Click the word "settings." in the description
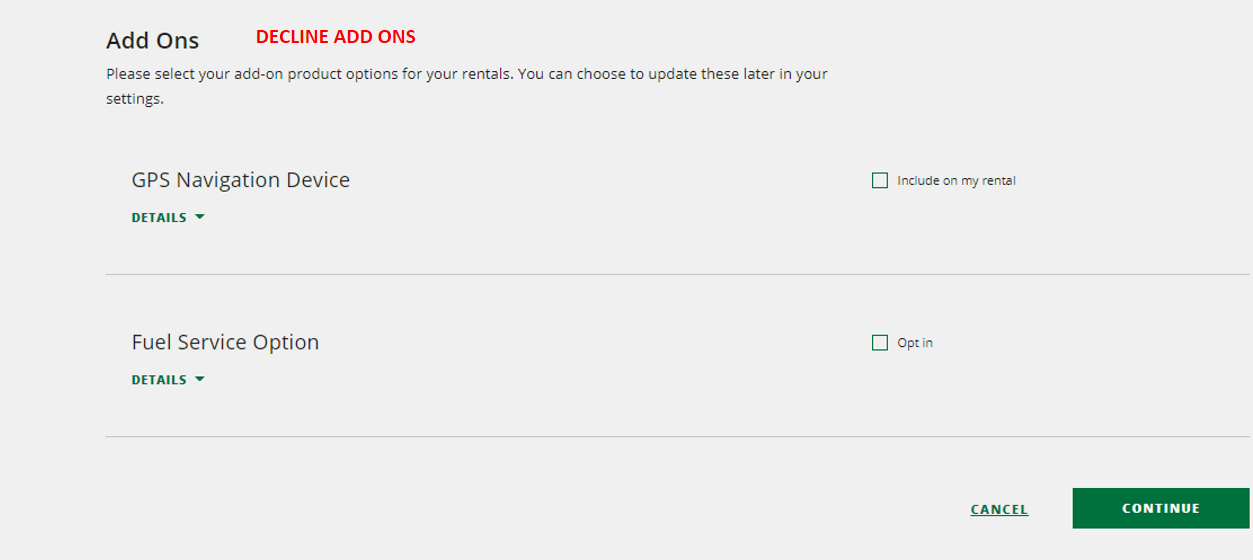Screen dimensions: 1253x560 tap(135, 100)
